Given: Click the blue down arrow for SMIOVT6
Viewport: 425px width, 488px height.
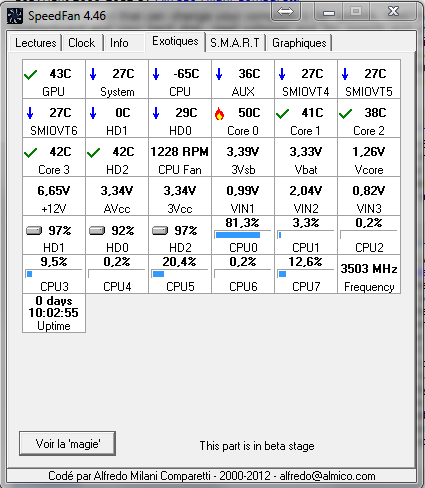Looking at the screenshot, I should pyautogui.click(x=30, y=113).
